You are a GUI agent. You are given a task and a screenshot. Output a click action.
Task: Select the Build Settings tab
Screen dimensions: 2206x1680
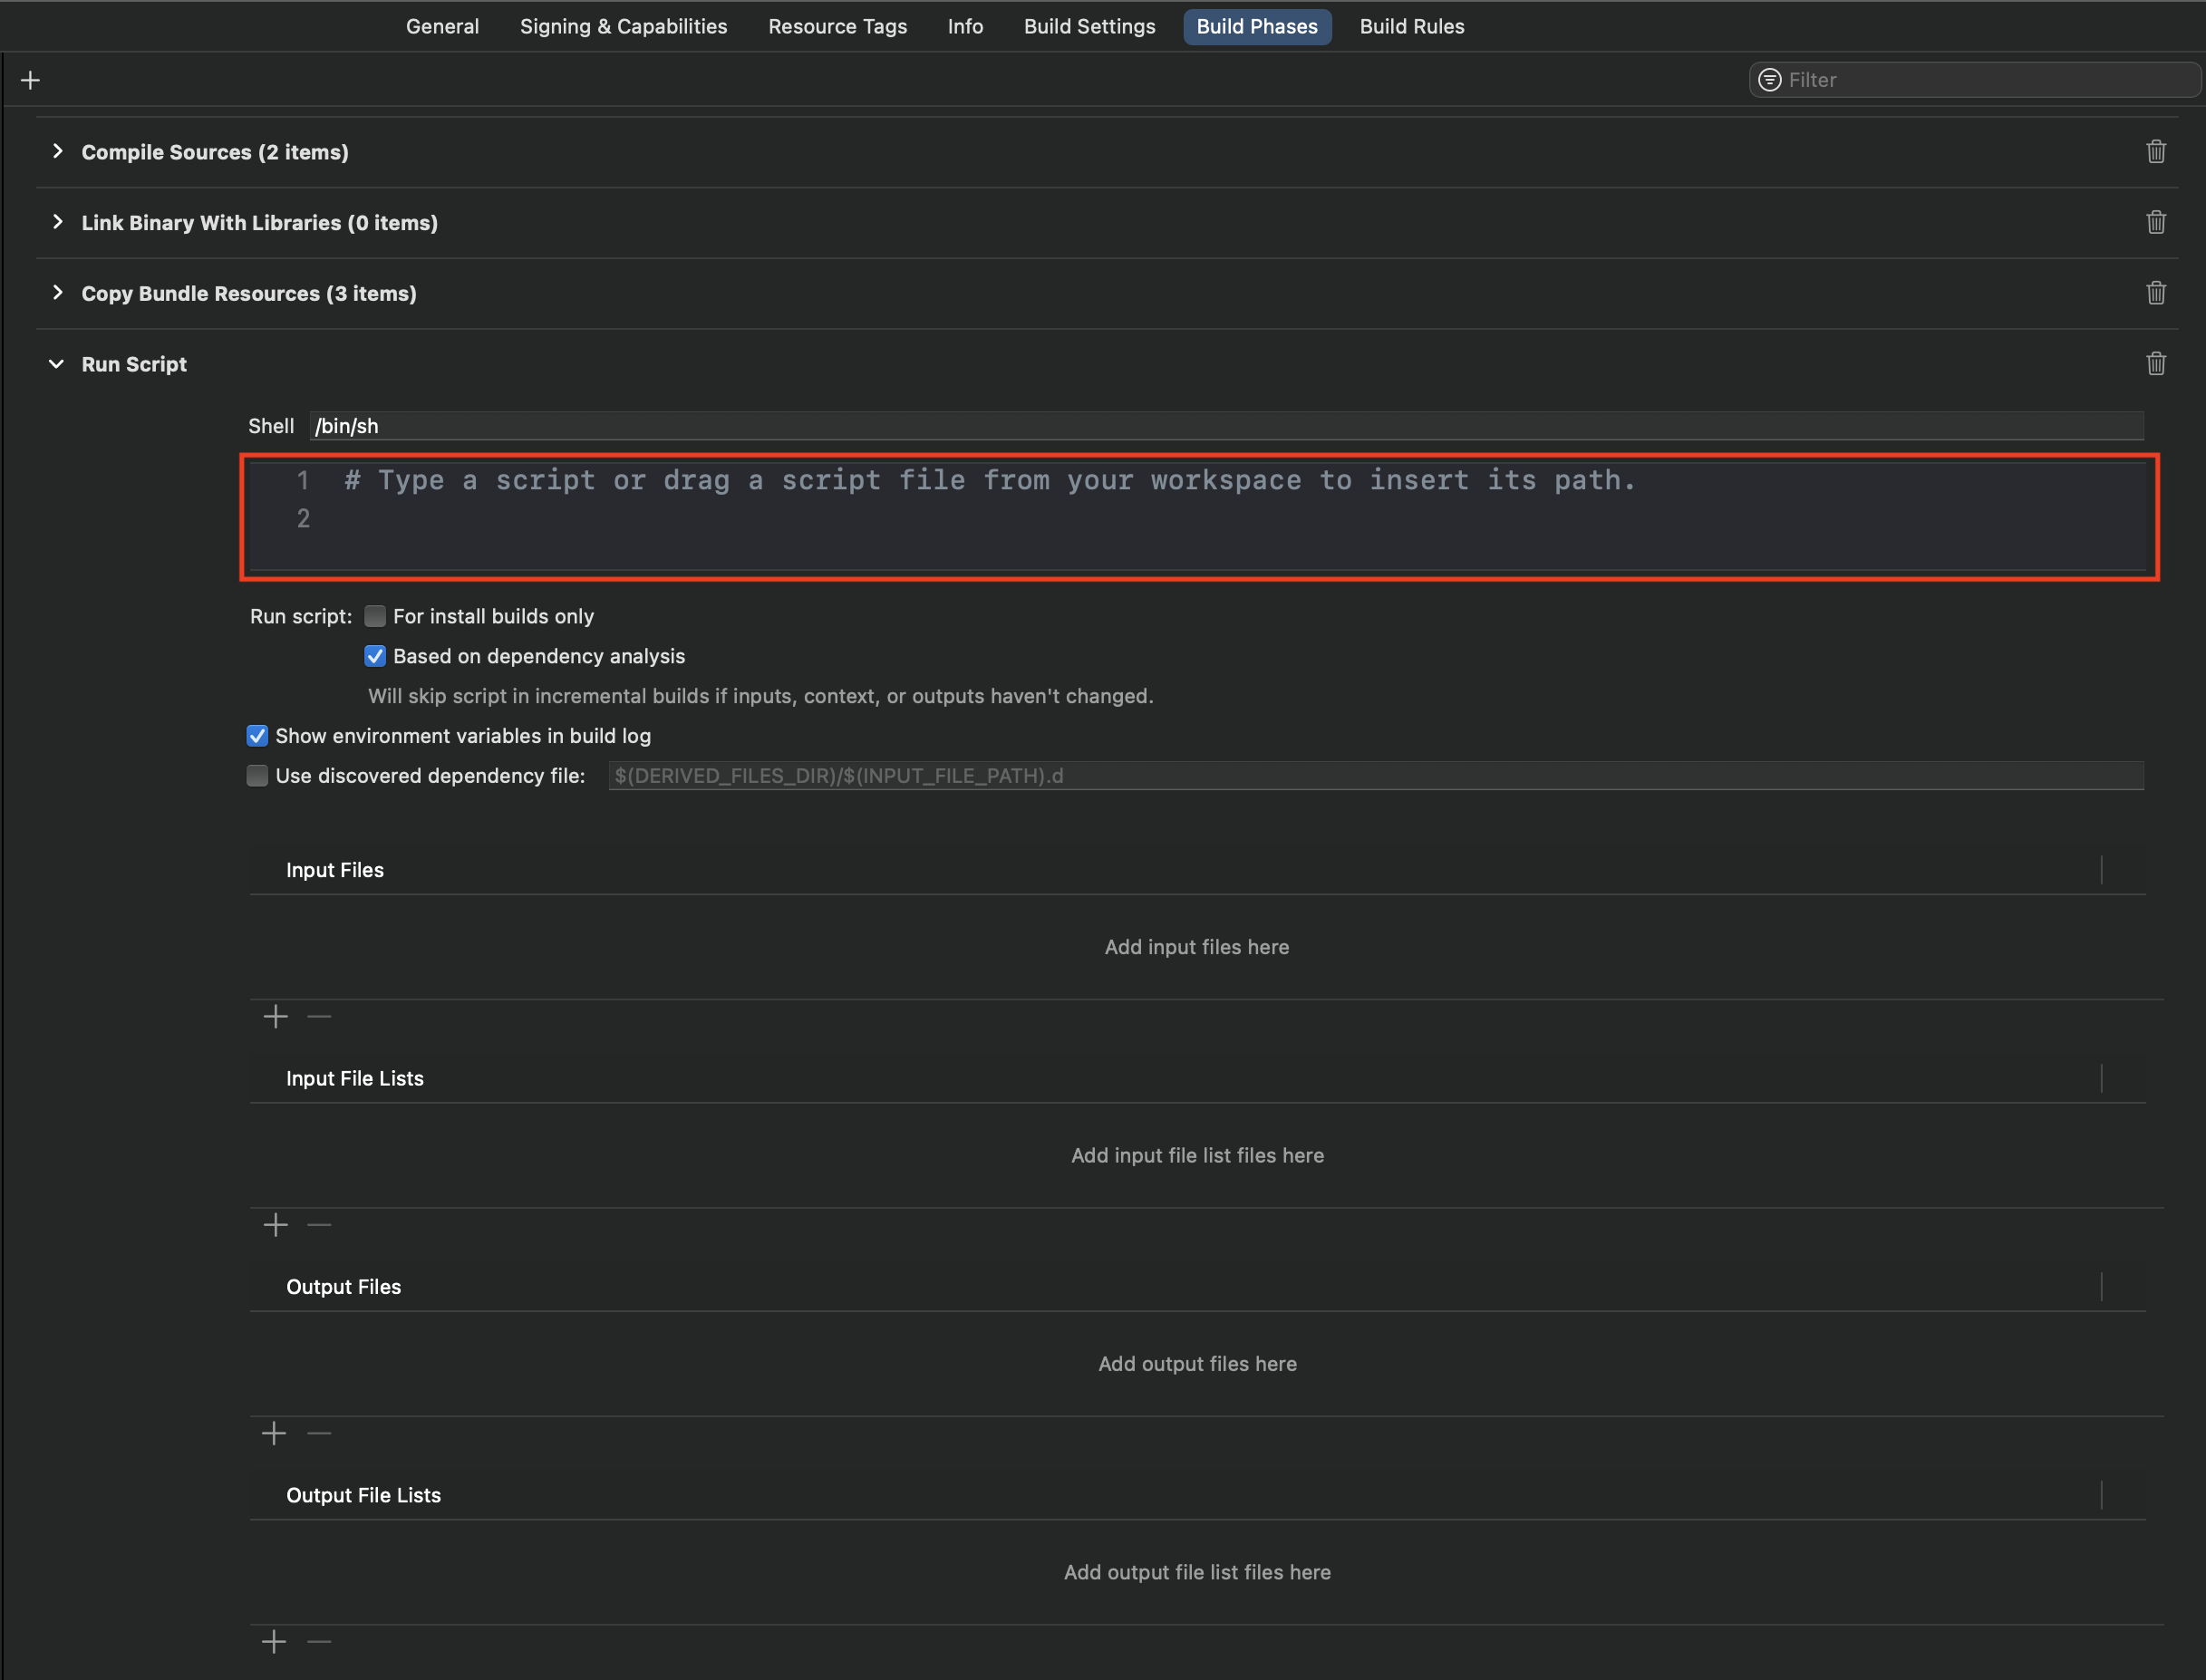(1087, 24)
